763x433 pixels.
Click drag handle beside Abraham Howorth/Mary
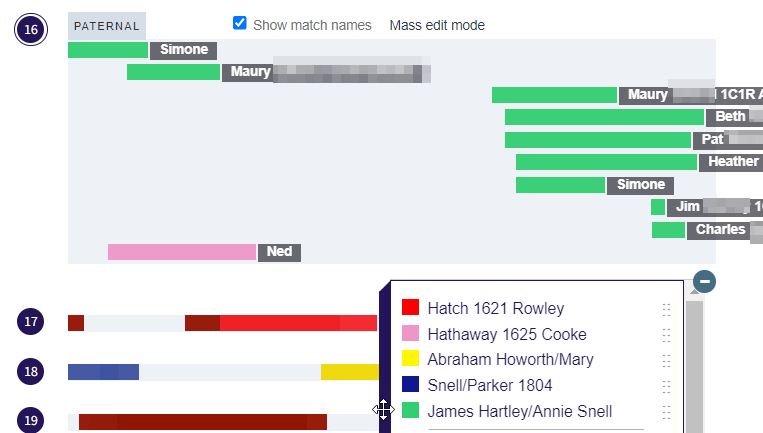667,360
